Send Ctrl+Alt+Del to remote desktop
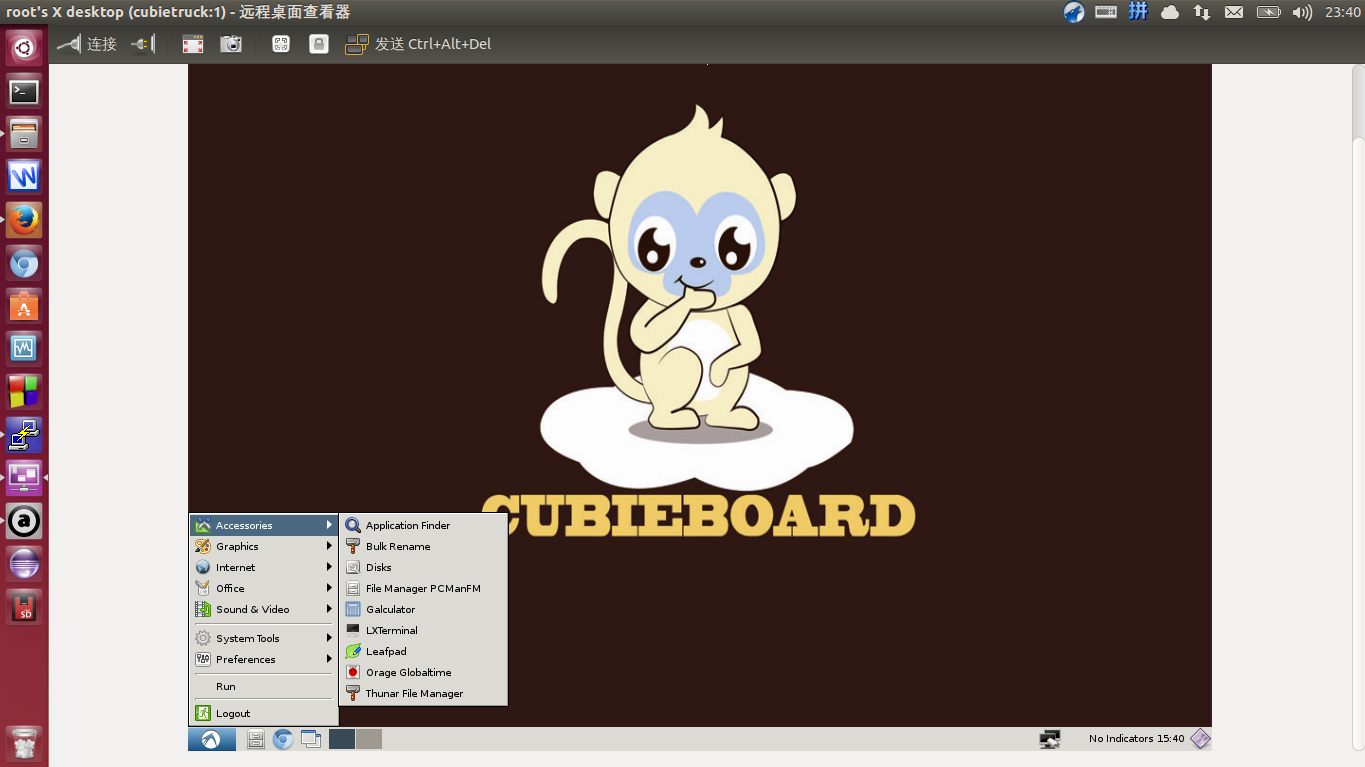This screenshot has width=1365, height=767. pyautogui.click(x=418, y=44)
